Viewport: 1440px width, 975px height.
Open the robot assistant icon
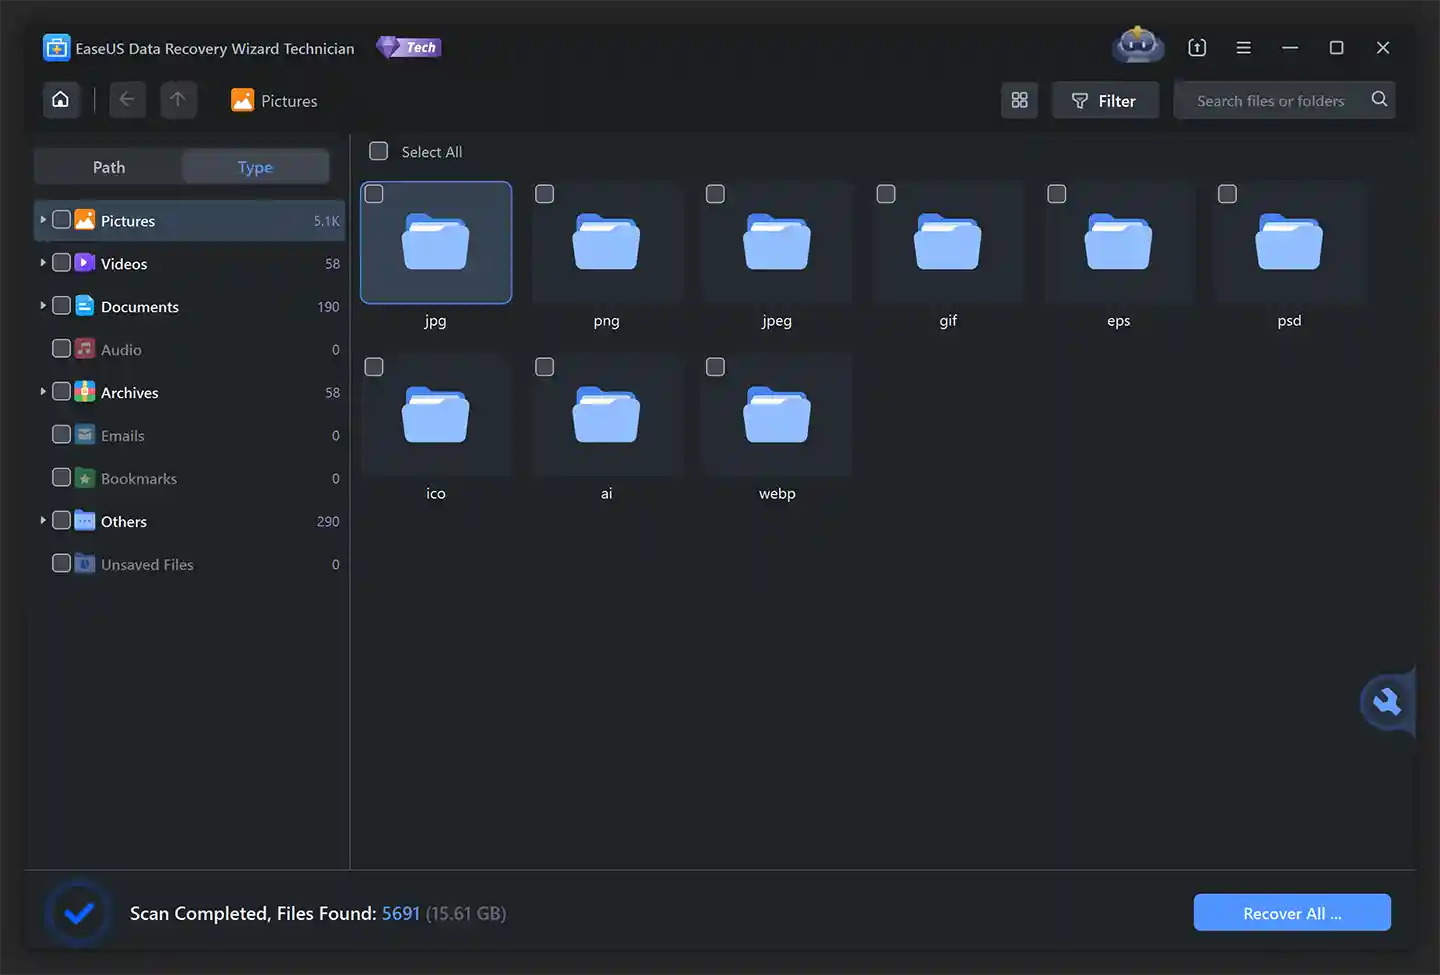tap(1137, 46)
